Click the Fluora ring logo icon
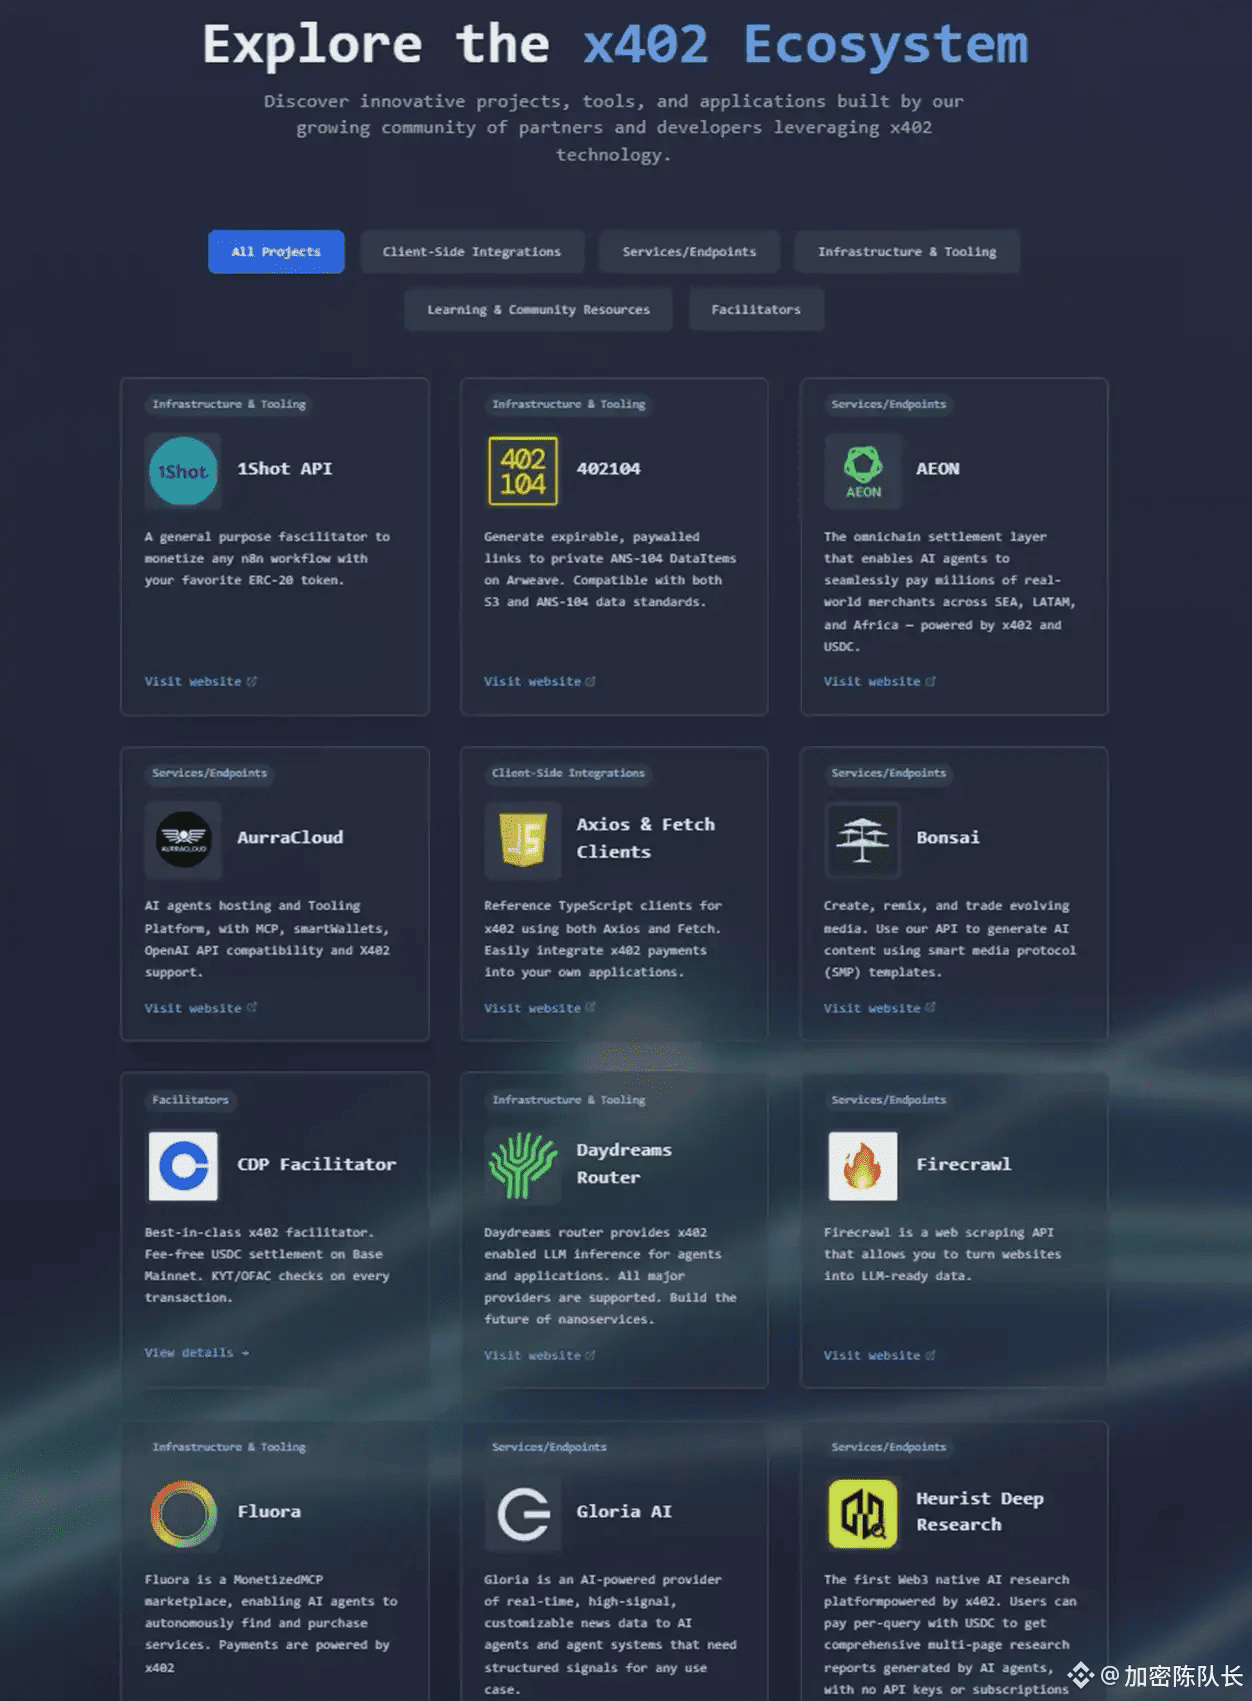Screen dimensions: 1252x1701 [x=183, y=1513]
